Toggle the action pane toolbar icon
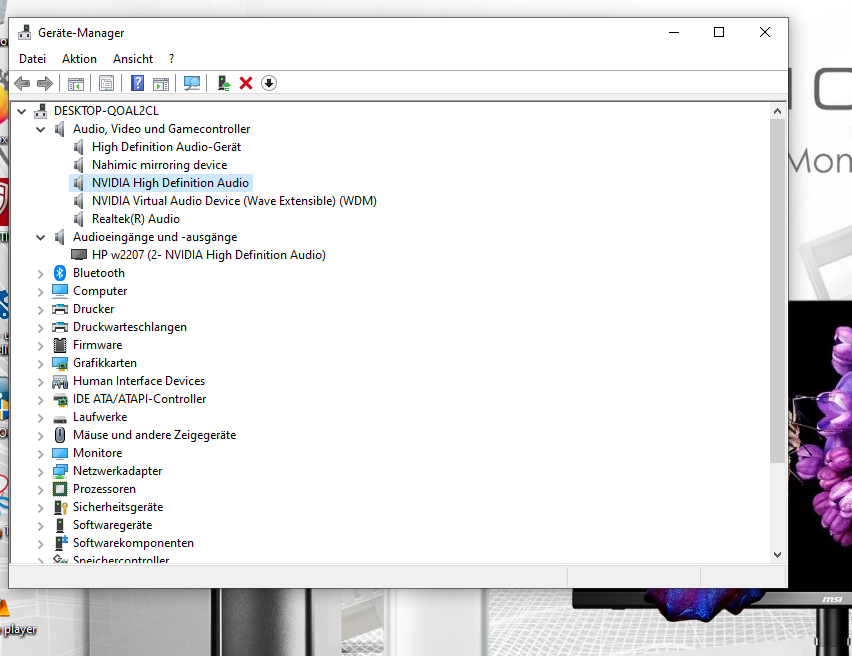The height and width of the screenshot is (656, 852). coord(161,84)
